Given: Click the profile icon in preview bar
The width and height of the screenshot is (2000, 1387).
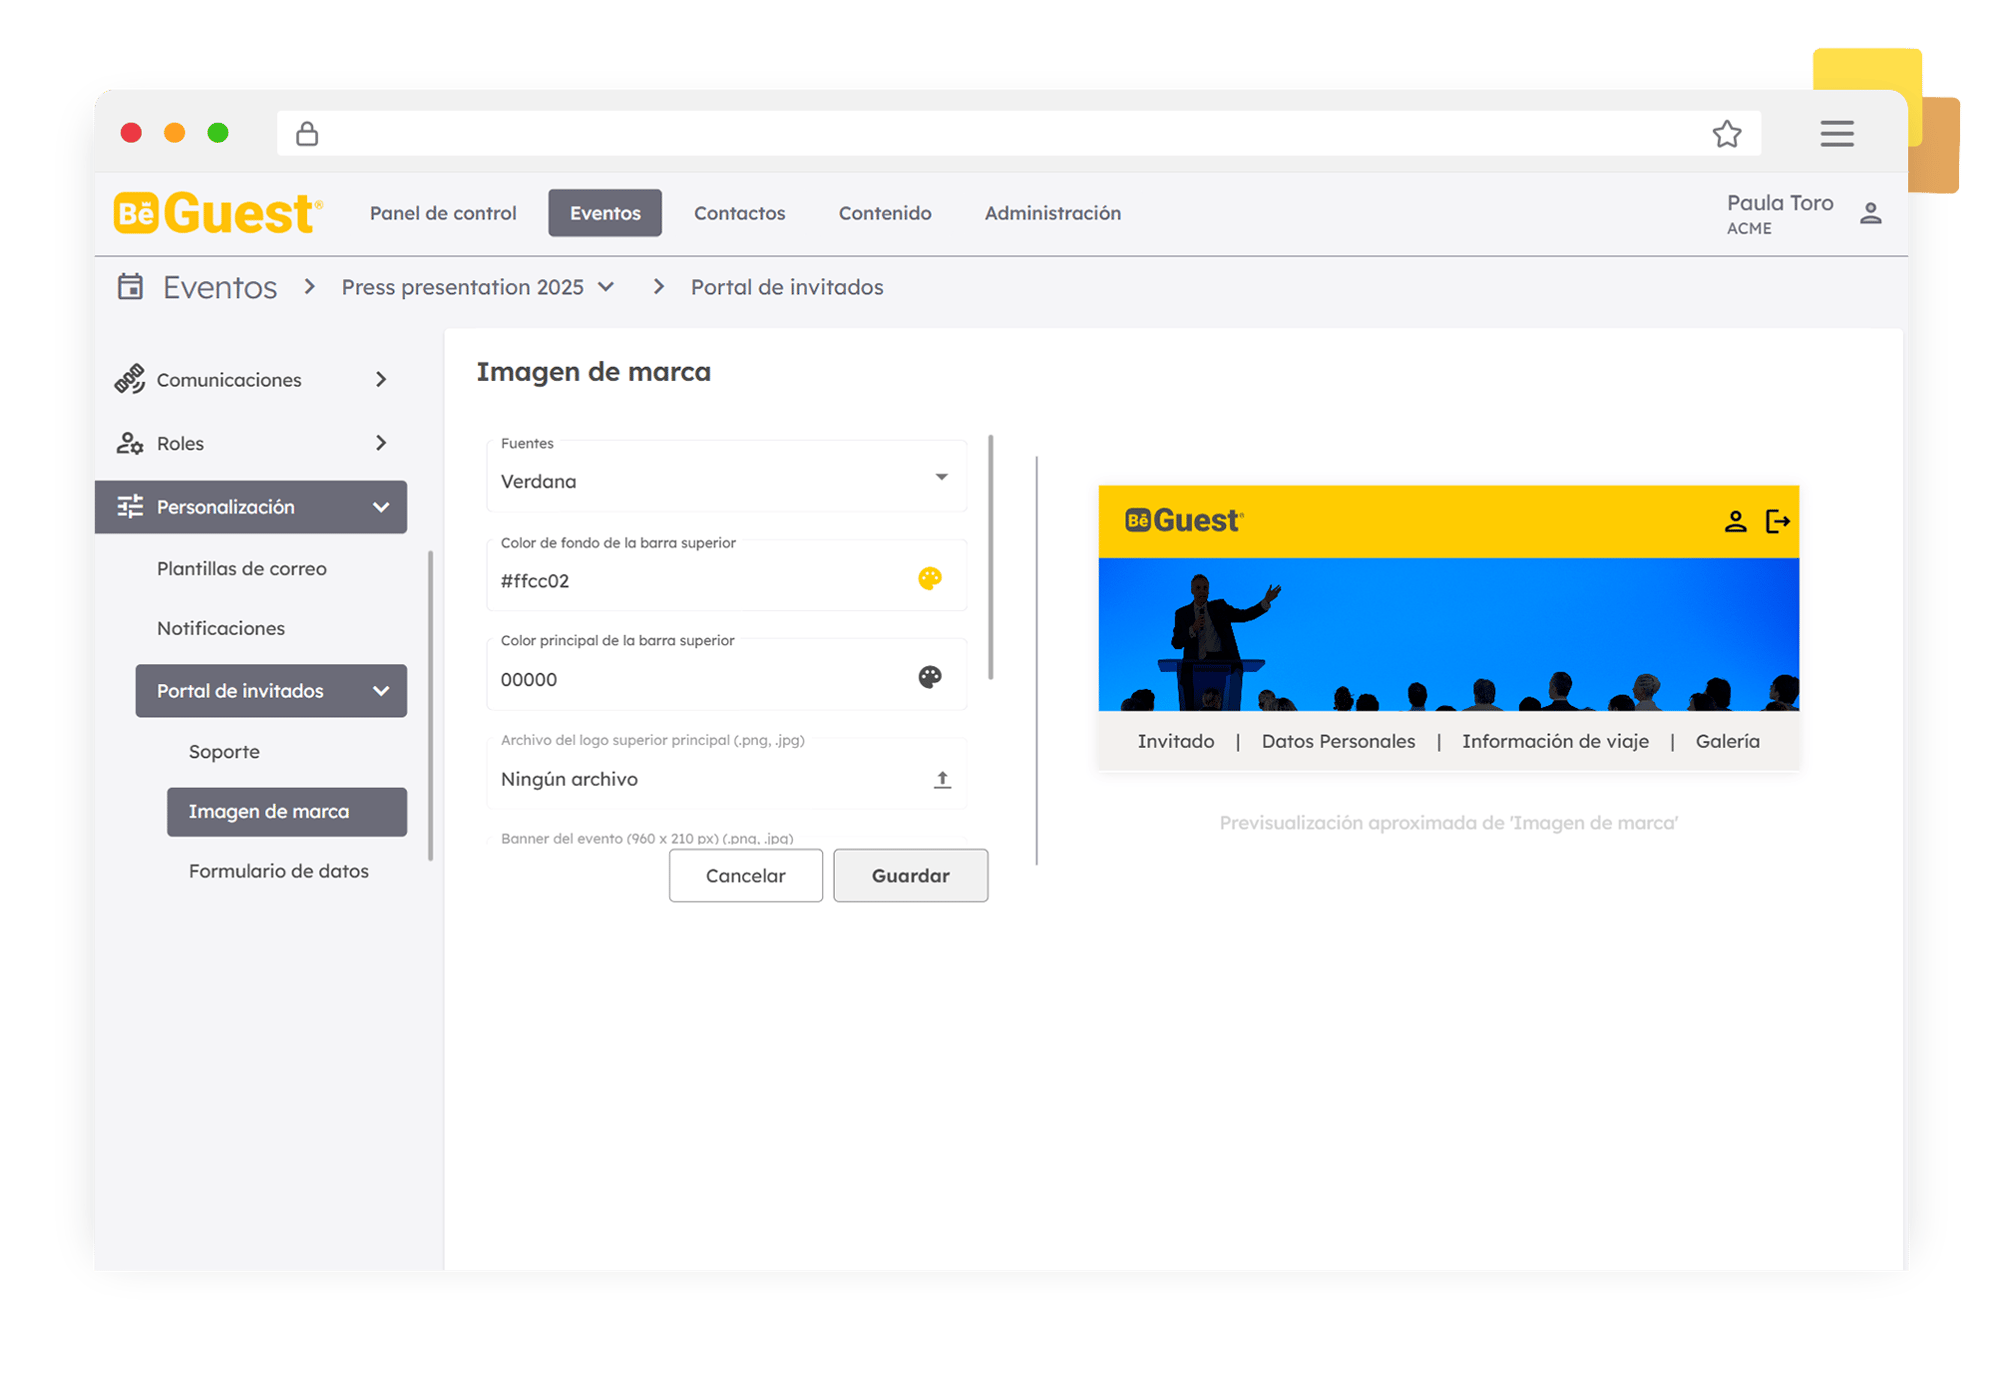Looking at the screenshot, I should click(x=1735, y=521).
